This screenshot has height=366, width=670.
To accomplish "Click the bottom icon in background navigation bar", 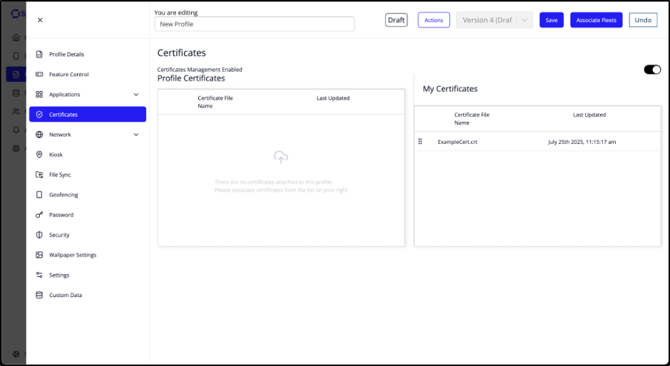I will click(x=16, y=354).
